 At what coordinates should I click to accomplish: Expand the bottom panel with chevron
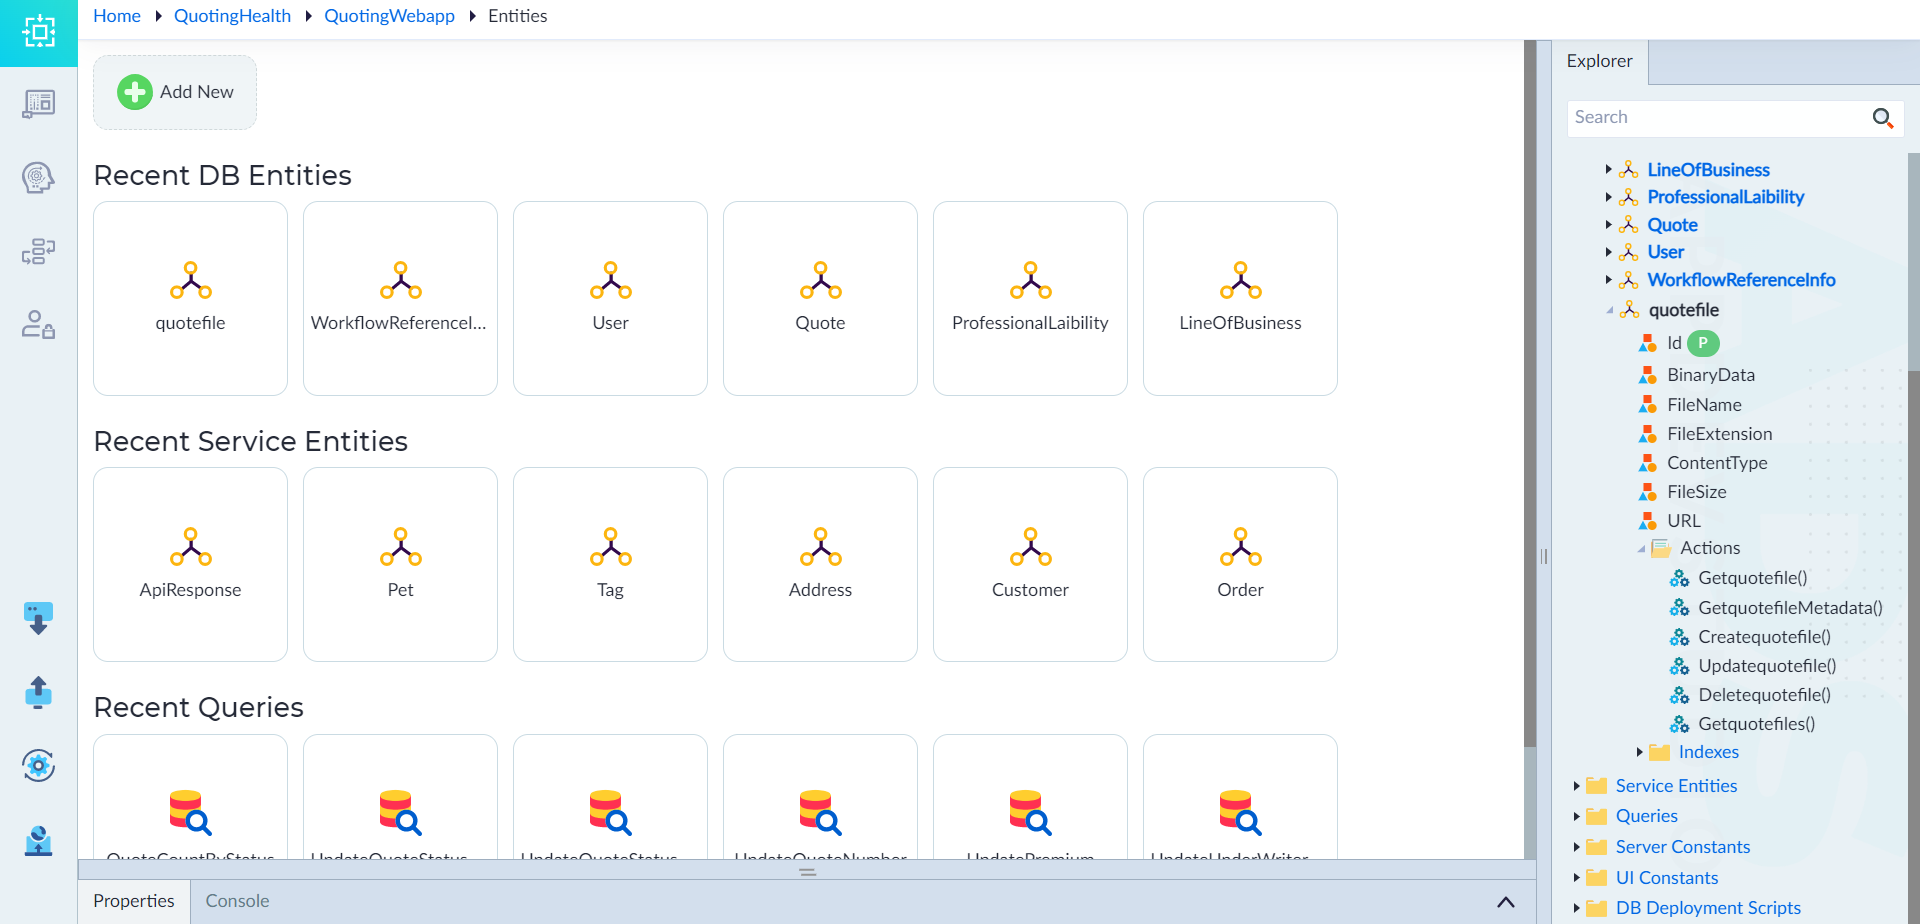pyautogui.click(x=1505, y=902)
